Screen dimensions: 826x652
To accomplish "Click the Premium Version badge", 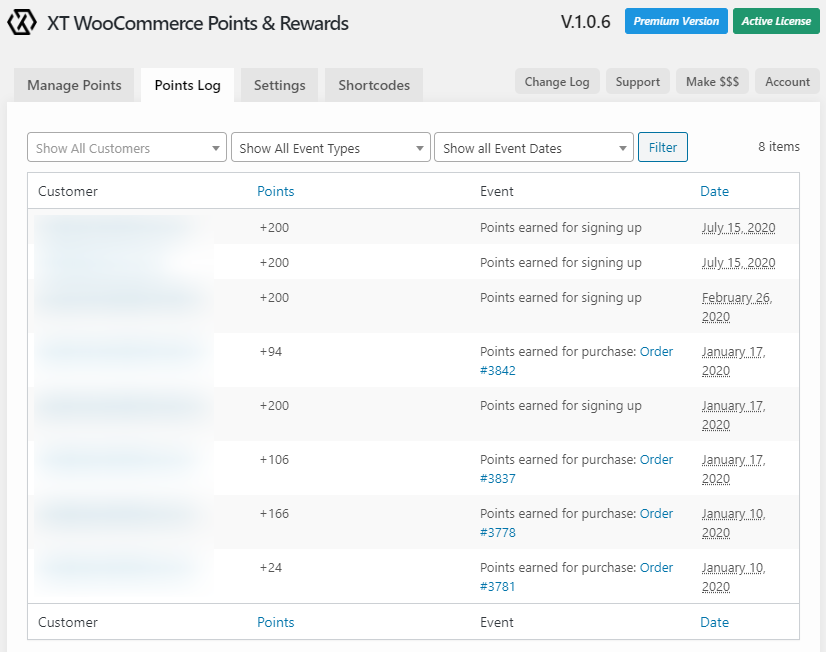I will 676,21.
